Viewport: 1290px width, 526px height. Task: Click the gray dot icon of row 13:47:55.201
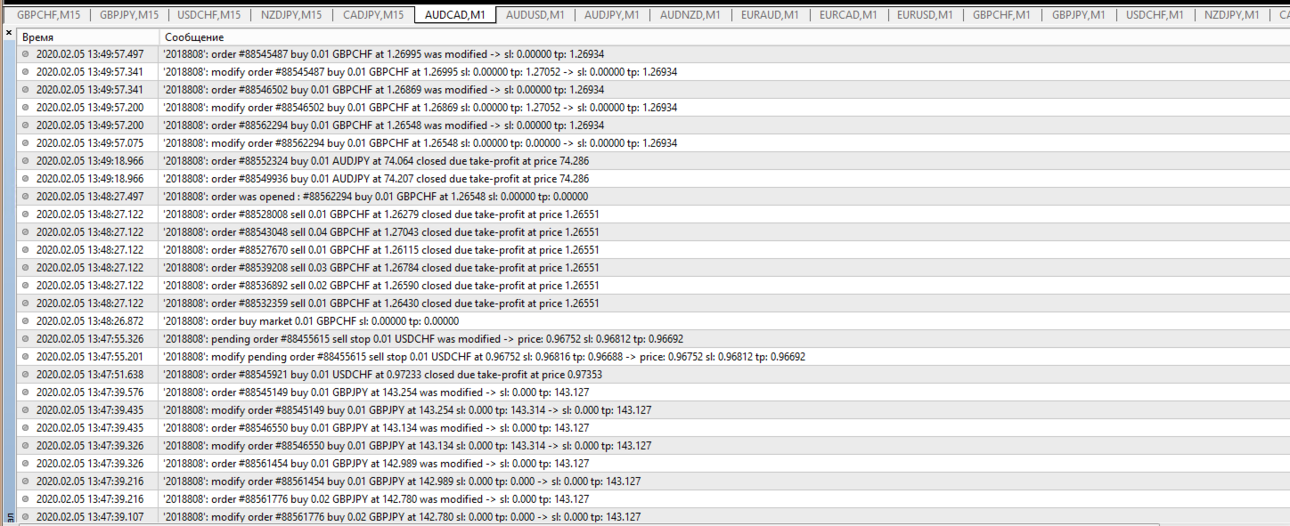(26, 357)
